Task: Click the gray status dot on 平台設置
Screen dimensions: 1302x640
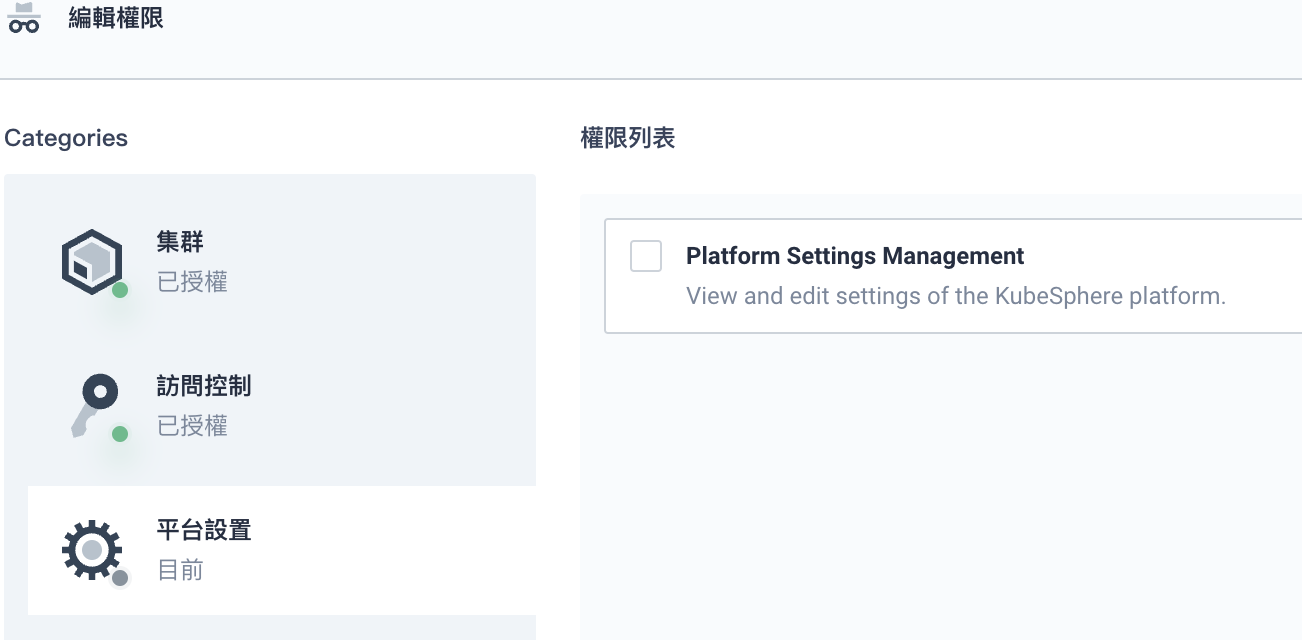Action: pyautogui.click(x=120, y=578)
